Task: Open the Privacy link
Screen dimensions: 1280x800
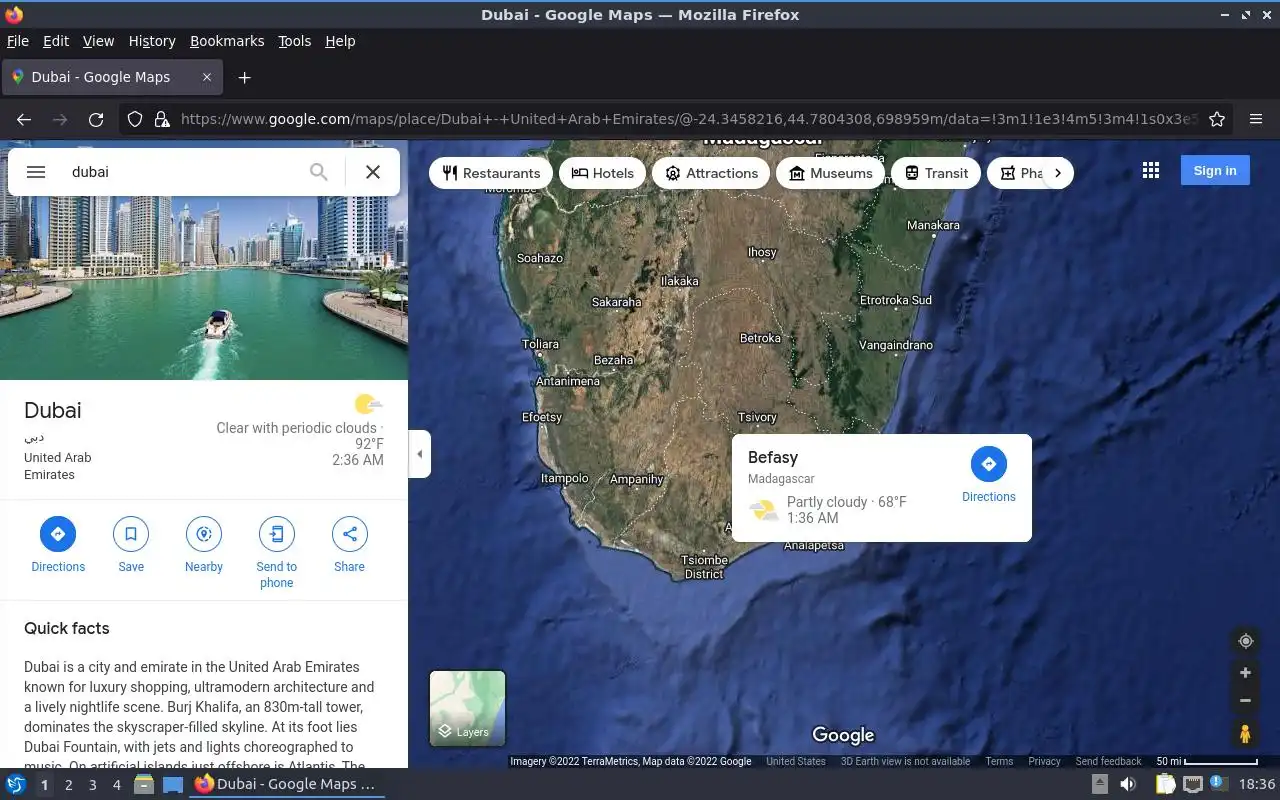Action: pos(1044,762)
